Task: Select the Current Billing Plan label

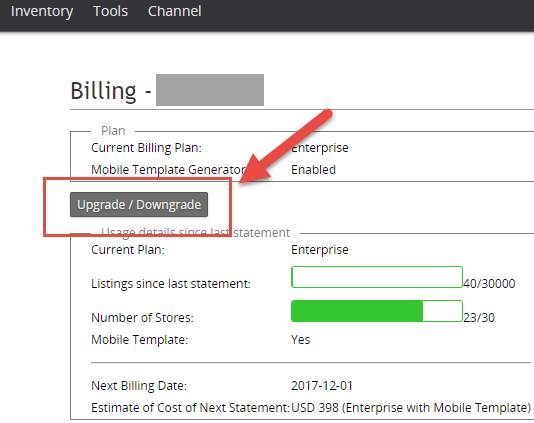Action: tap(146, 148)
